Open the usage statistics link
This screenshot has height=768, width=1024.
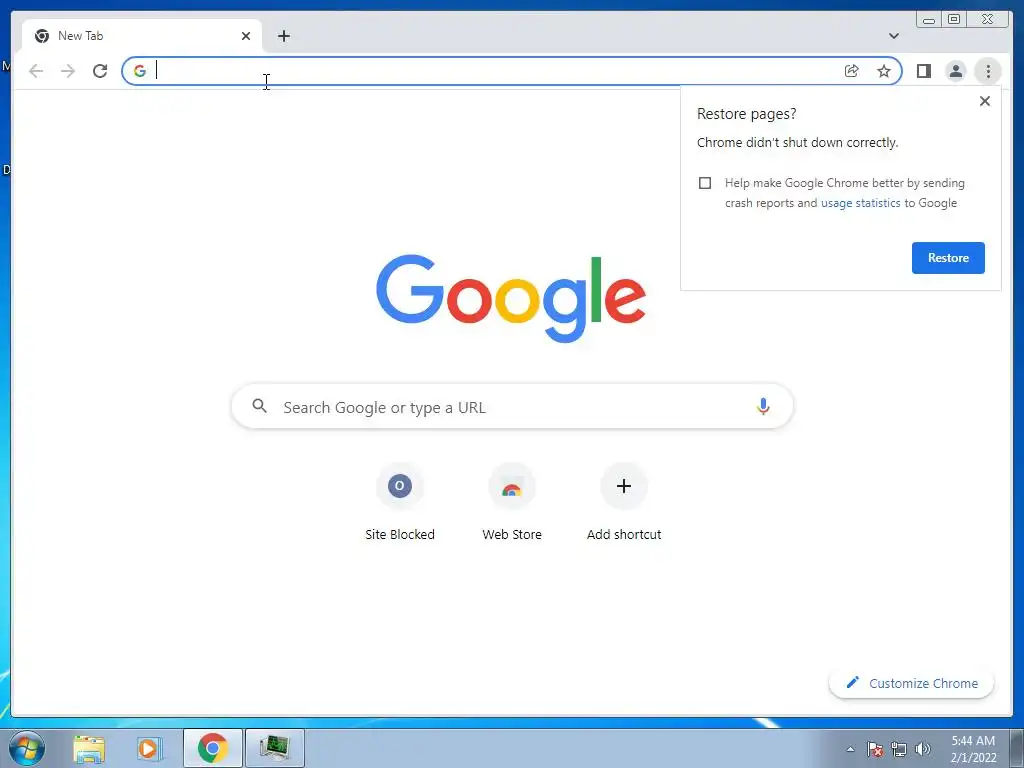(x=860, y=203)
